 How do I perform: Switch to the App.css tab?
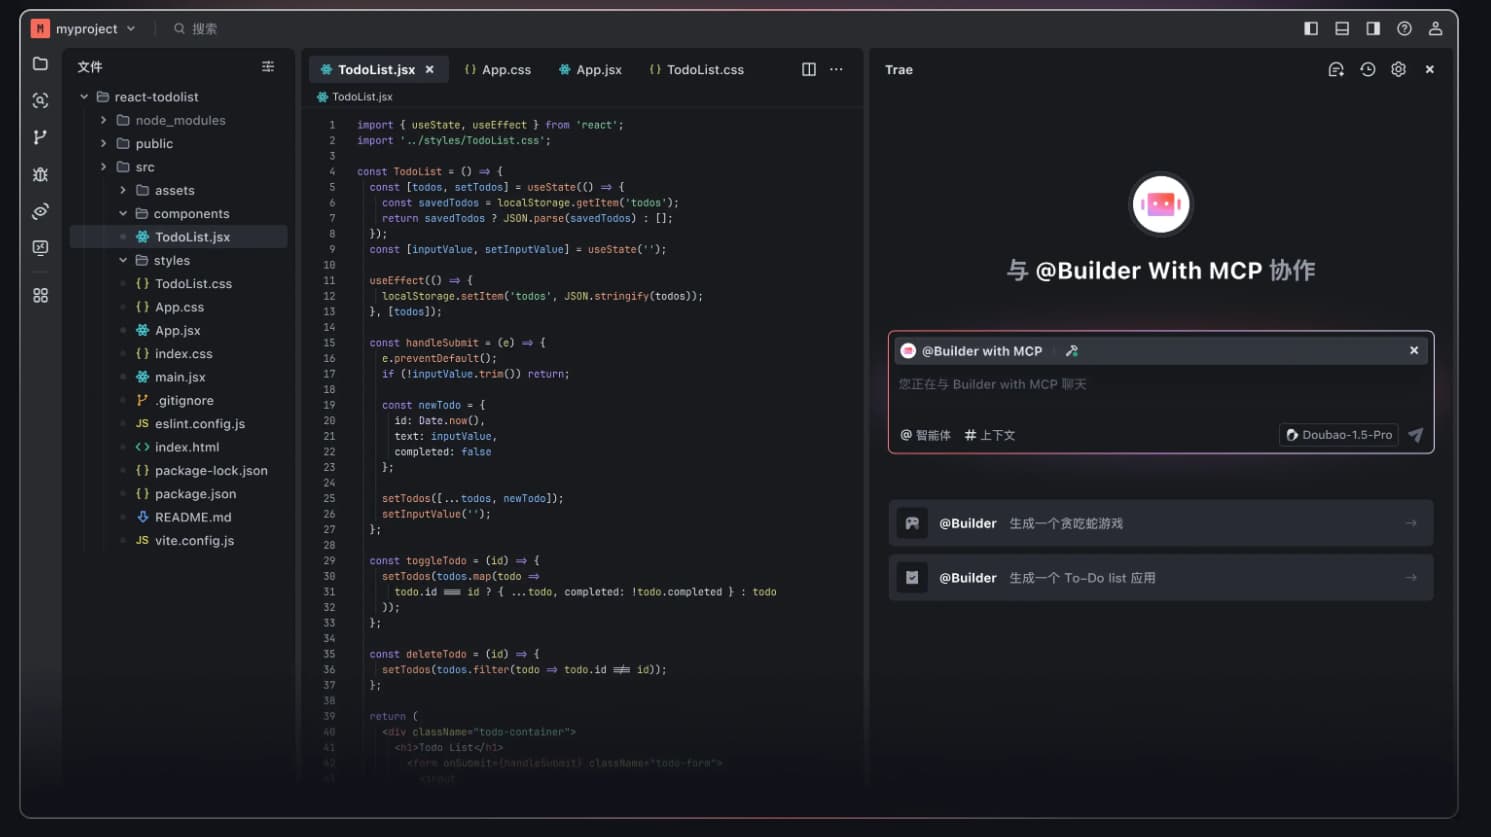497,69
